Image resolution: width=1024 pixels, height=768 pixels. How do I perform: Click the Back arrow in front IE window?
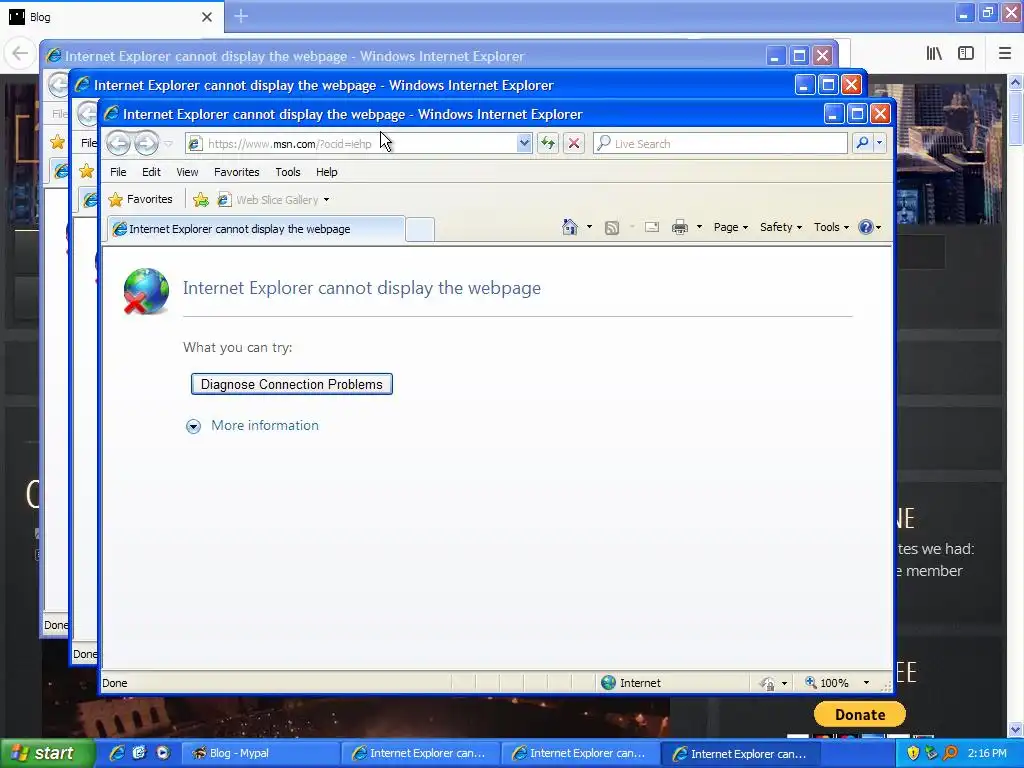pos(118,143)
